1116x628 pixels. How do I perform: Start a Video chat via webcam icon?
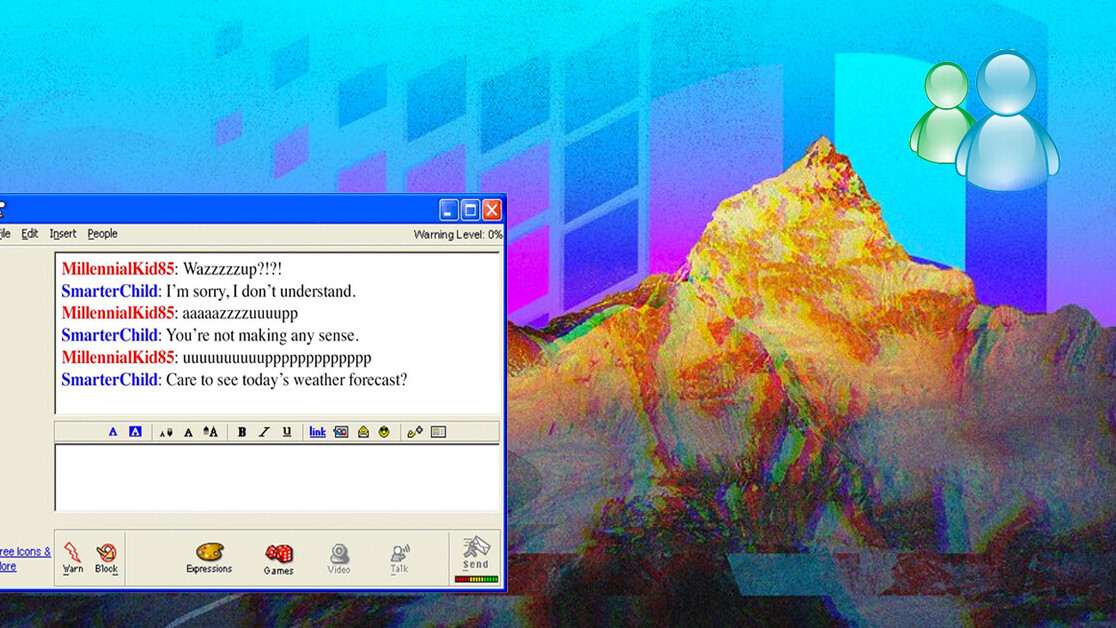339,554
